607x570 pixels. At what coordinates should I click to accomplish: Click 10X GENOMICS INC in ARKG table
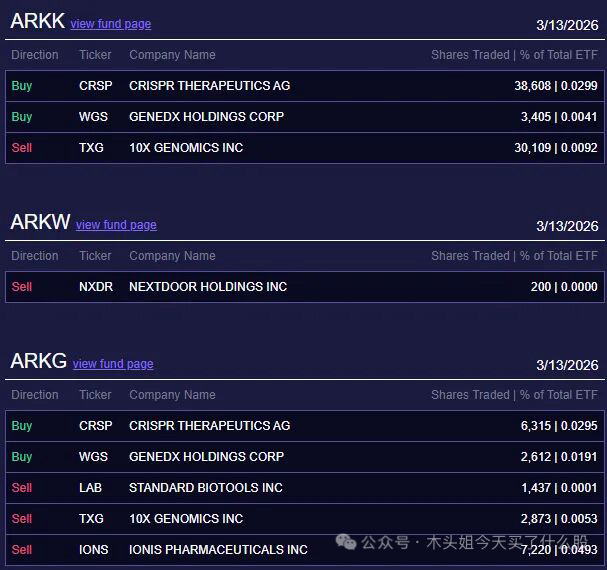pyautogui.click(x=186, y=518)
